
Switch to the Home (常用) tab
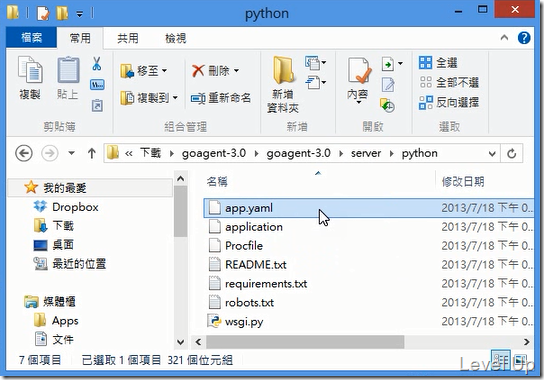(x=80, y=38)
